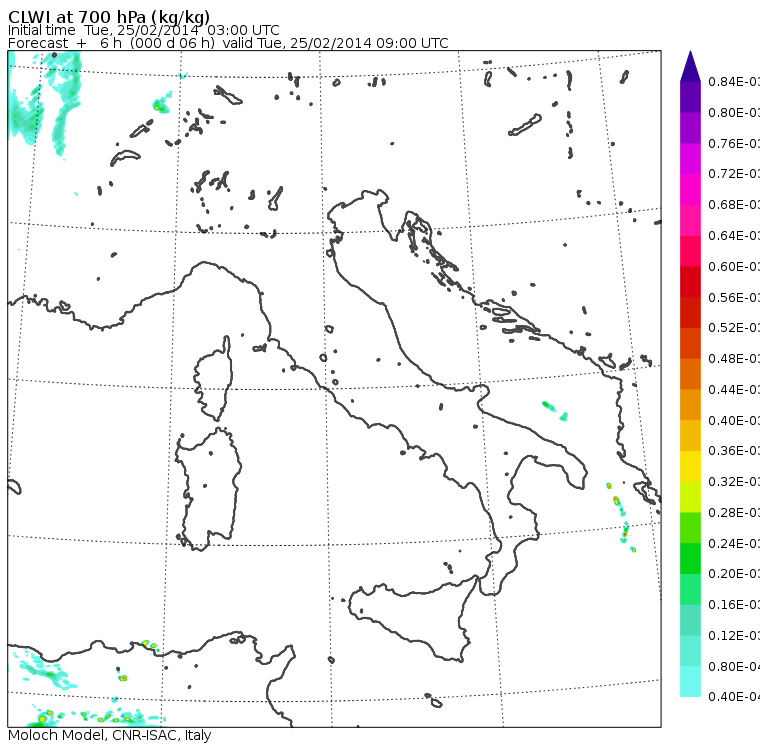Click the lime band between 0.28E-03 and 0.32E-03

[690, 497]
